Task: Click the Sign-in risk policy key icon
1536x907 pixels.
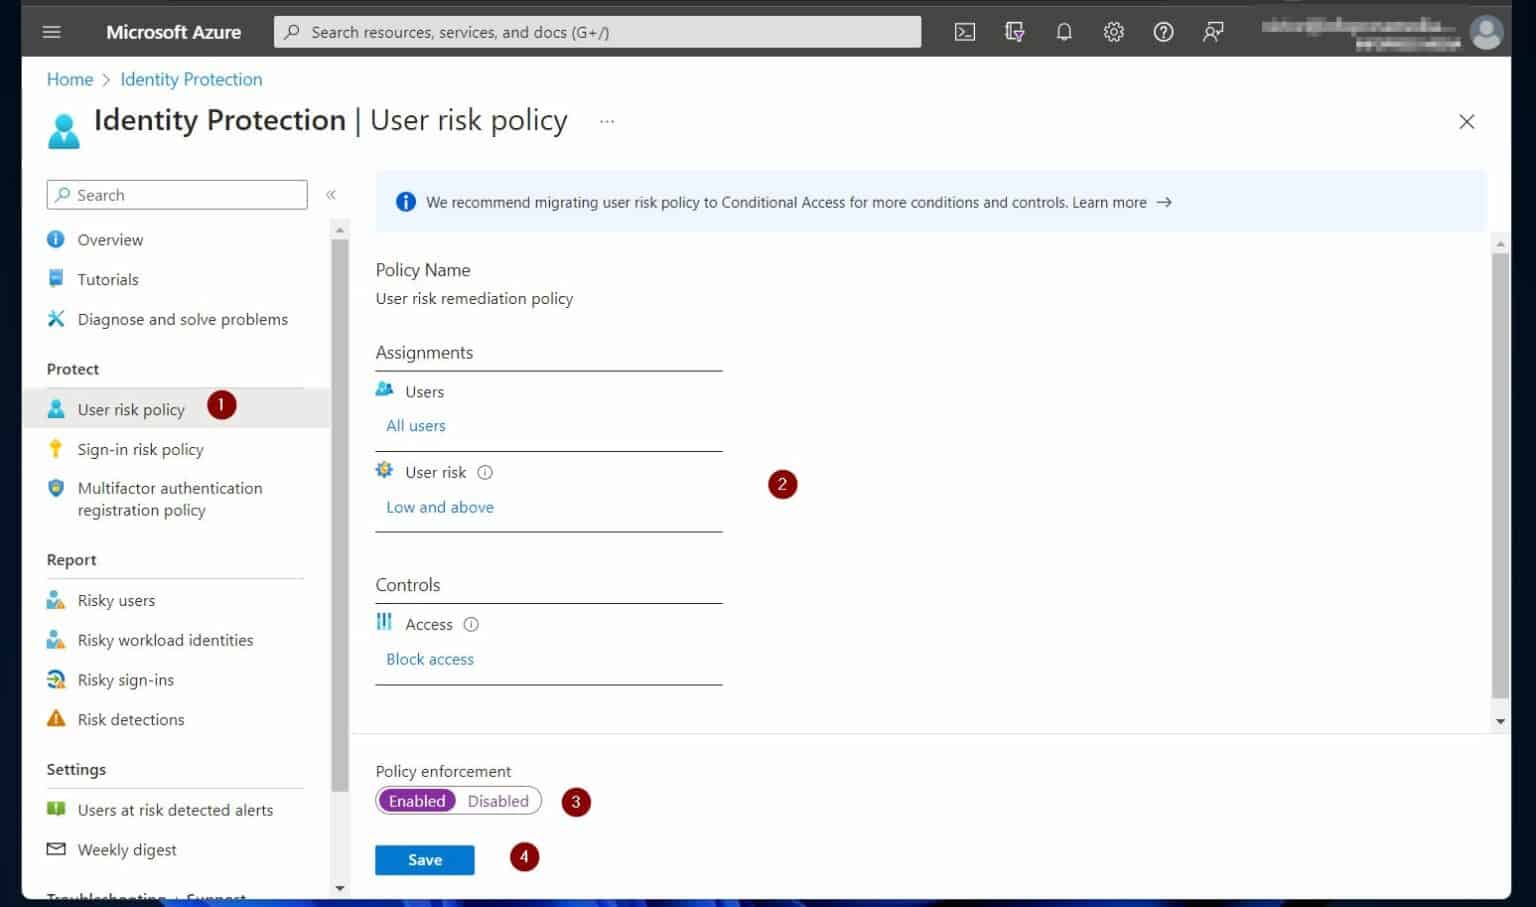Action: point(56,449)
